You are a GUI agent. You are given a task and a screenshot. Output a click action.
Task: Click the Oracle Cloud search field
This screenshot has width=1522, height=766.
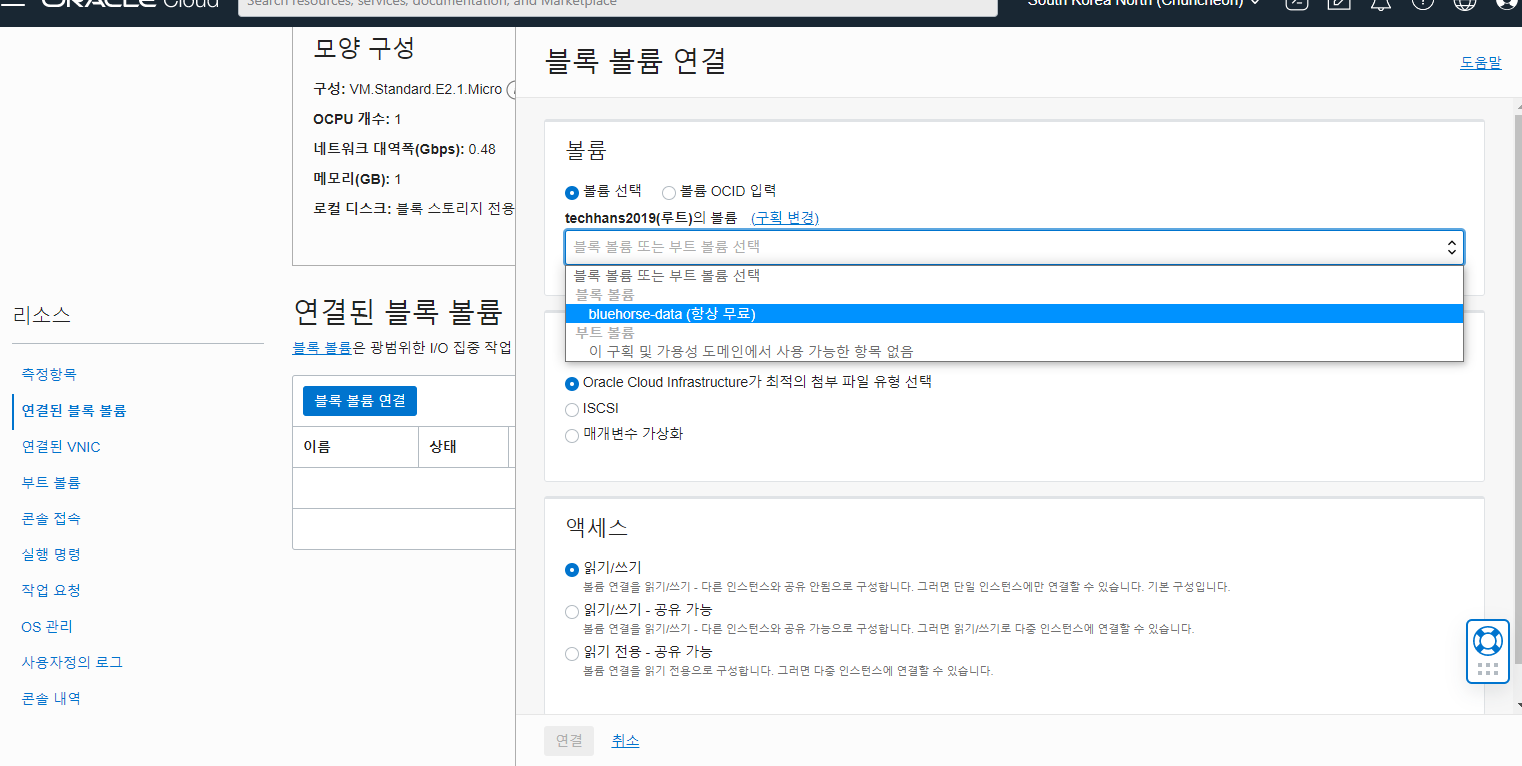618,5
